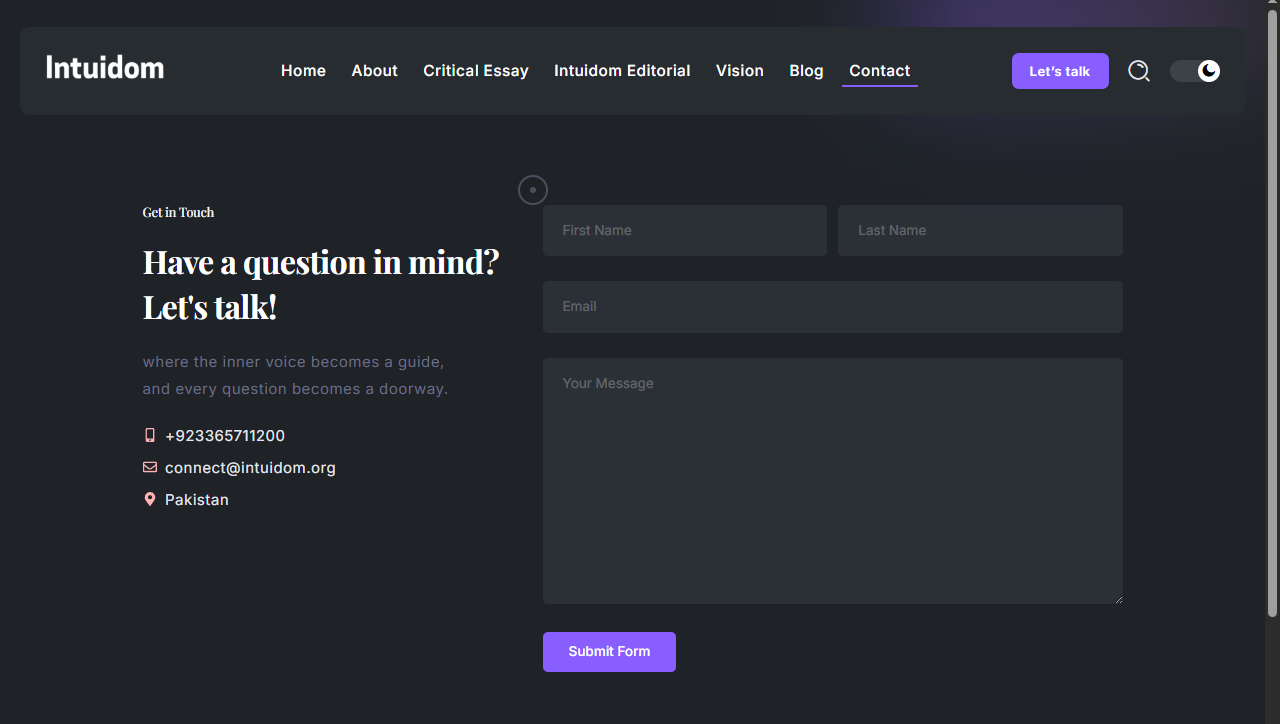The height and width of the screenshot is (724, 1280).
Task: Open the Vision page
Action: click(x=739, y=71)
